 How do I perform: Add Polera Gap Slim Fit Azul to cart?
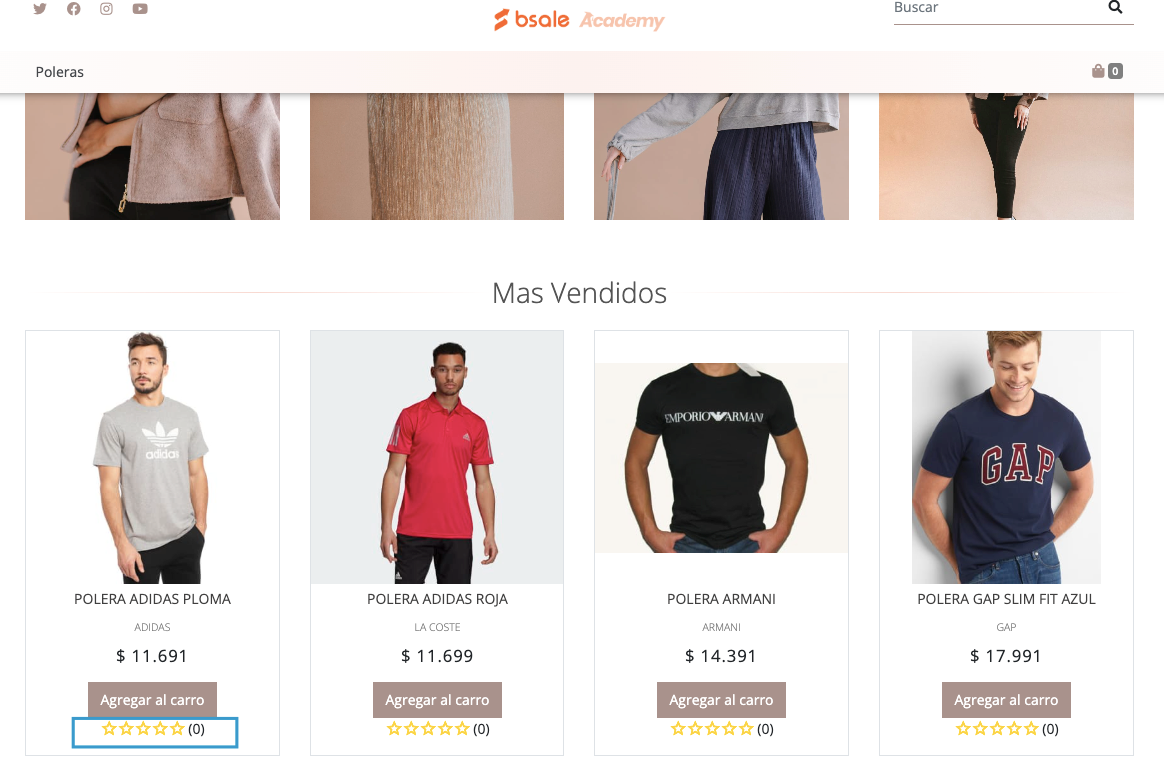(x=1006, y=700)
